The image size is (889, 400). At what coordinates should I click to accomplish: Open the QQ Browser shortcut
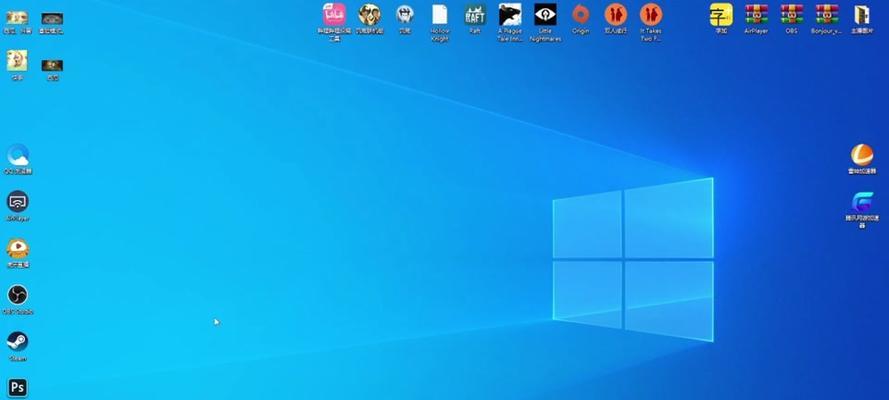click(x=18, y=155)
